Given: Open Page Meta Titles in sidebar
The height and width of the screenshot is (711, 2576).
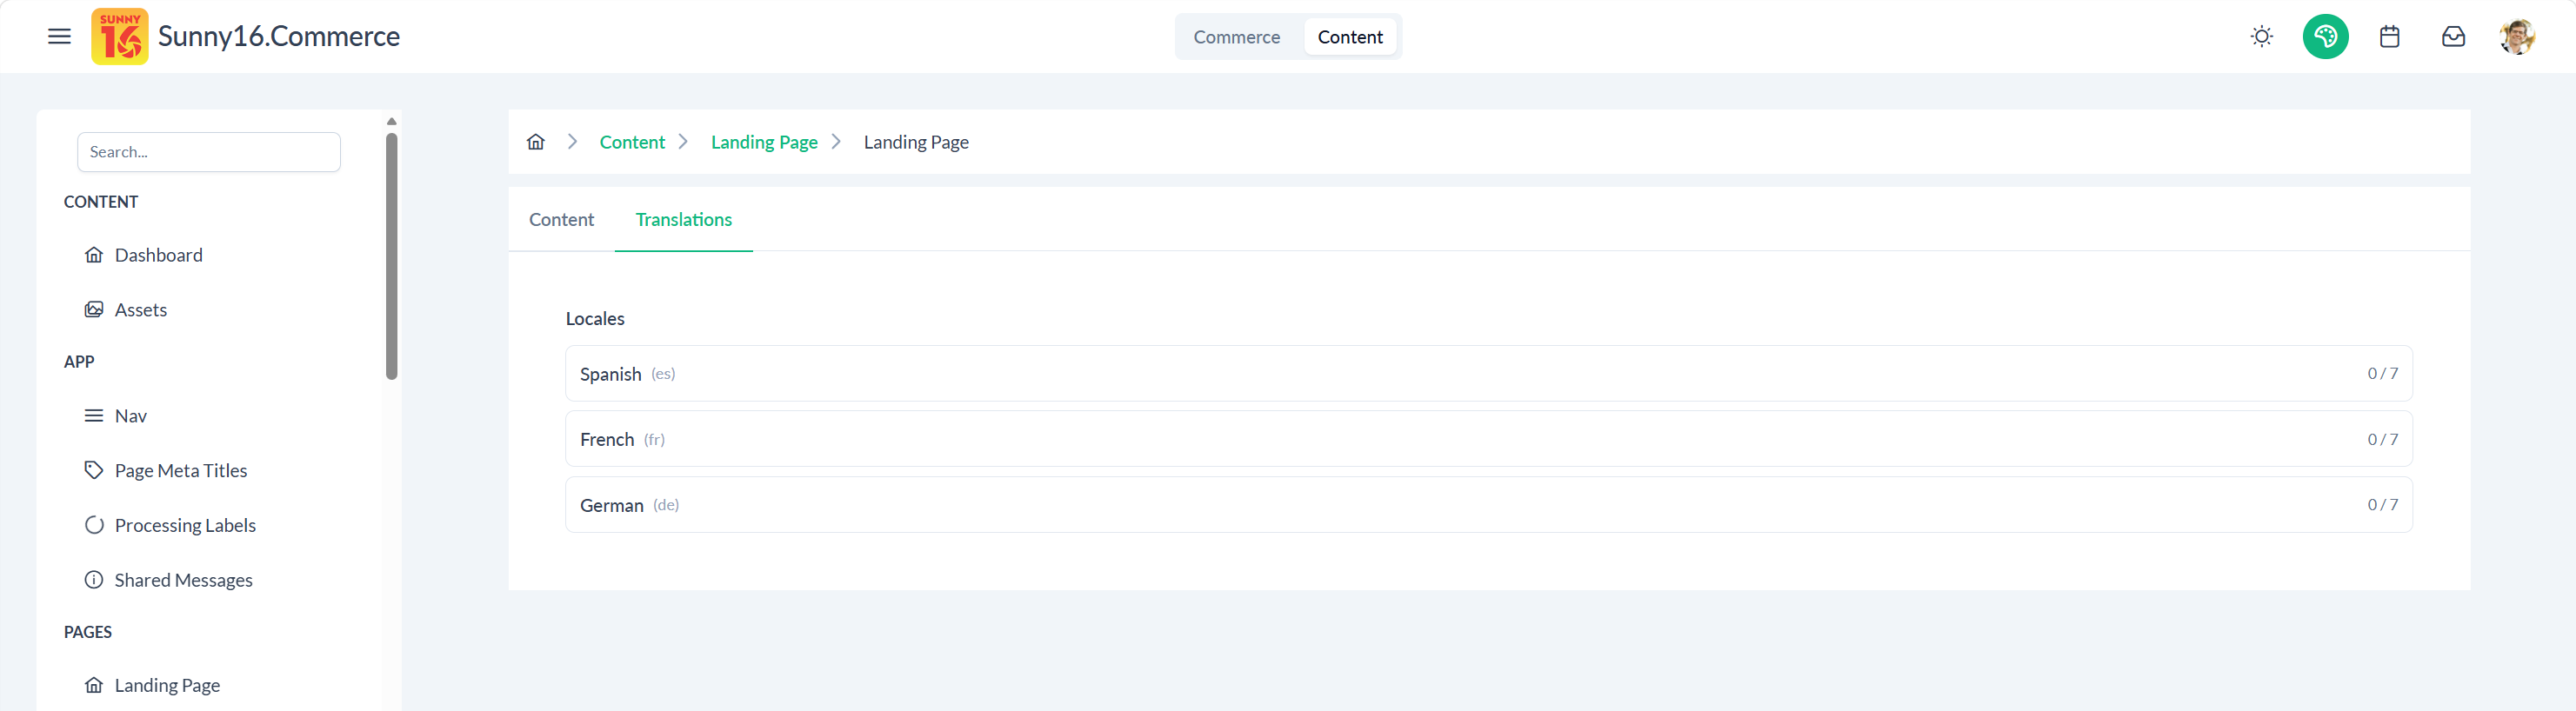Looking at the screenshot, I should (x=180, y=471).
